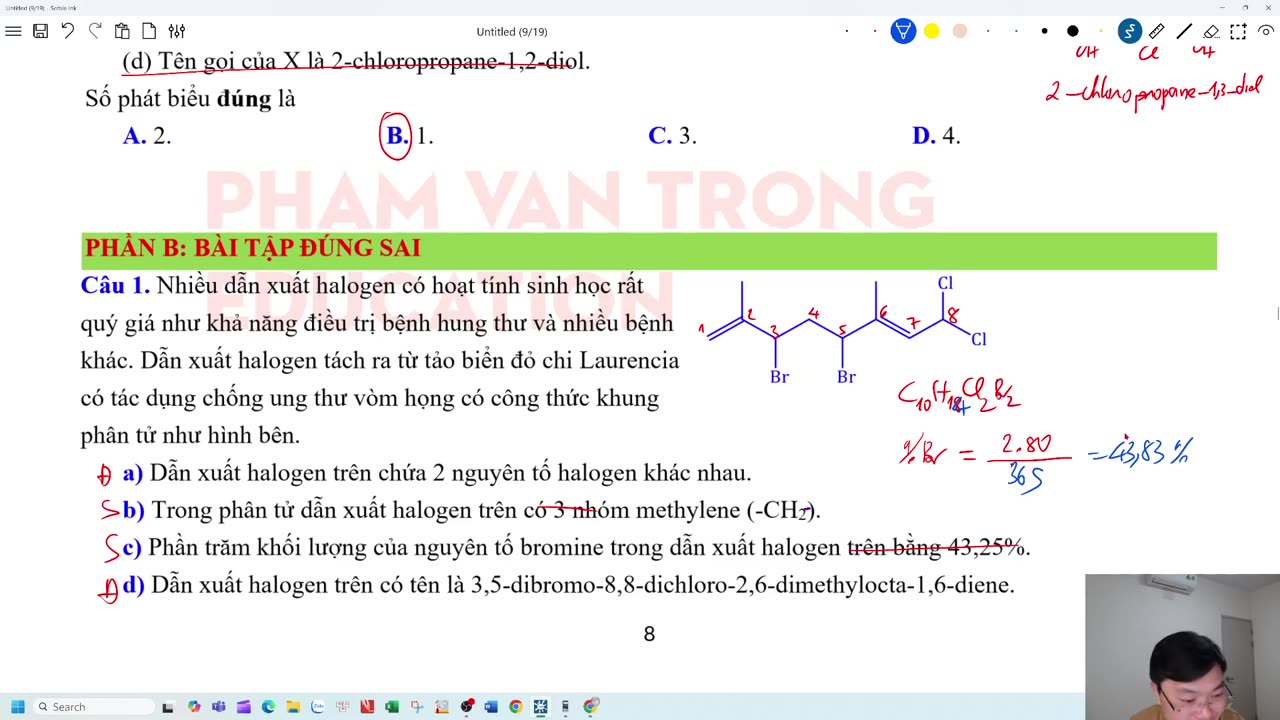Screen dimensions: 1280x720
Task: Pick the pale peach highlighter color
Action: click(960, 31)
